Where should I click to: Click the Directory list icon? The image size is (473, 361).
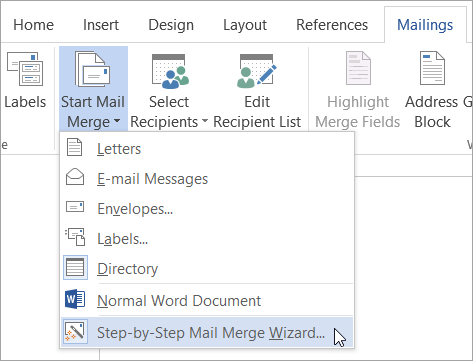click(75, 267)
